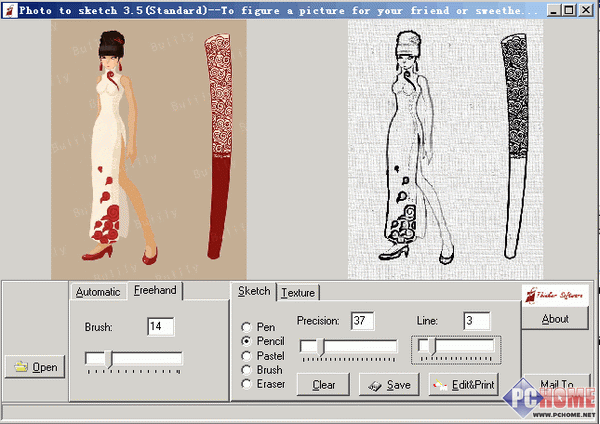Click the Save button
Viewport: 600px width, 424px height.
click(x=389, y=385)
